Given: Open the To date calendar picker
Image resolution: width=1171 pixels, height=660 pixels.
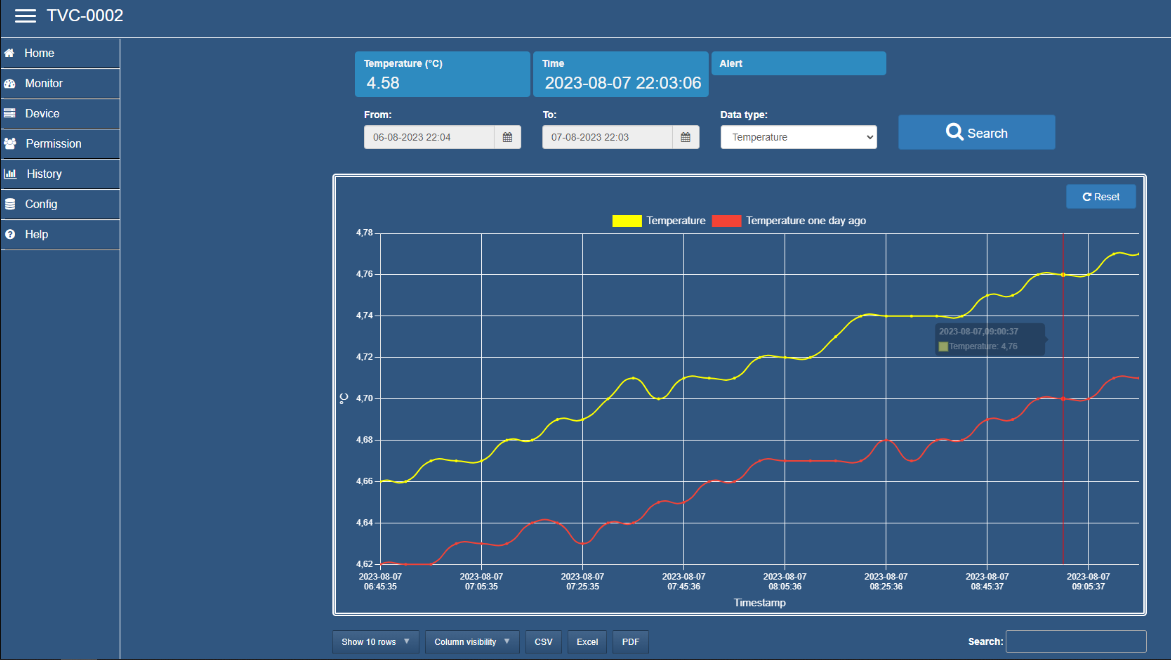Looking at the screenshot, I should point(685,137).
